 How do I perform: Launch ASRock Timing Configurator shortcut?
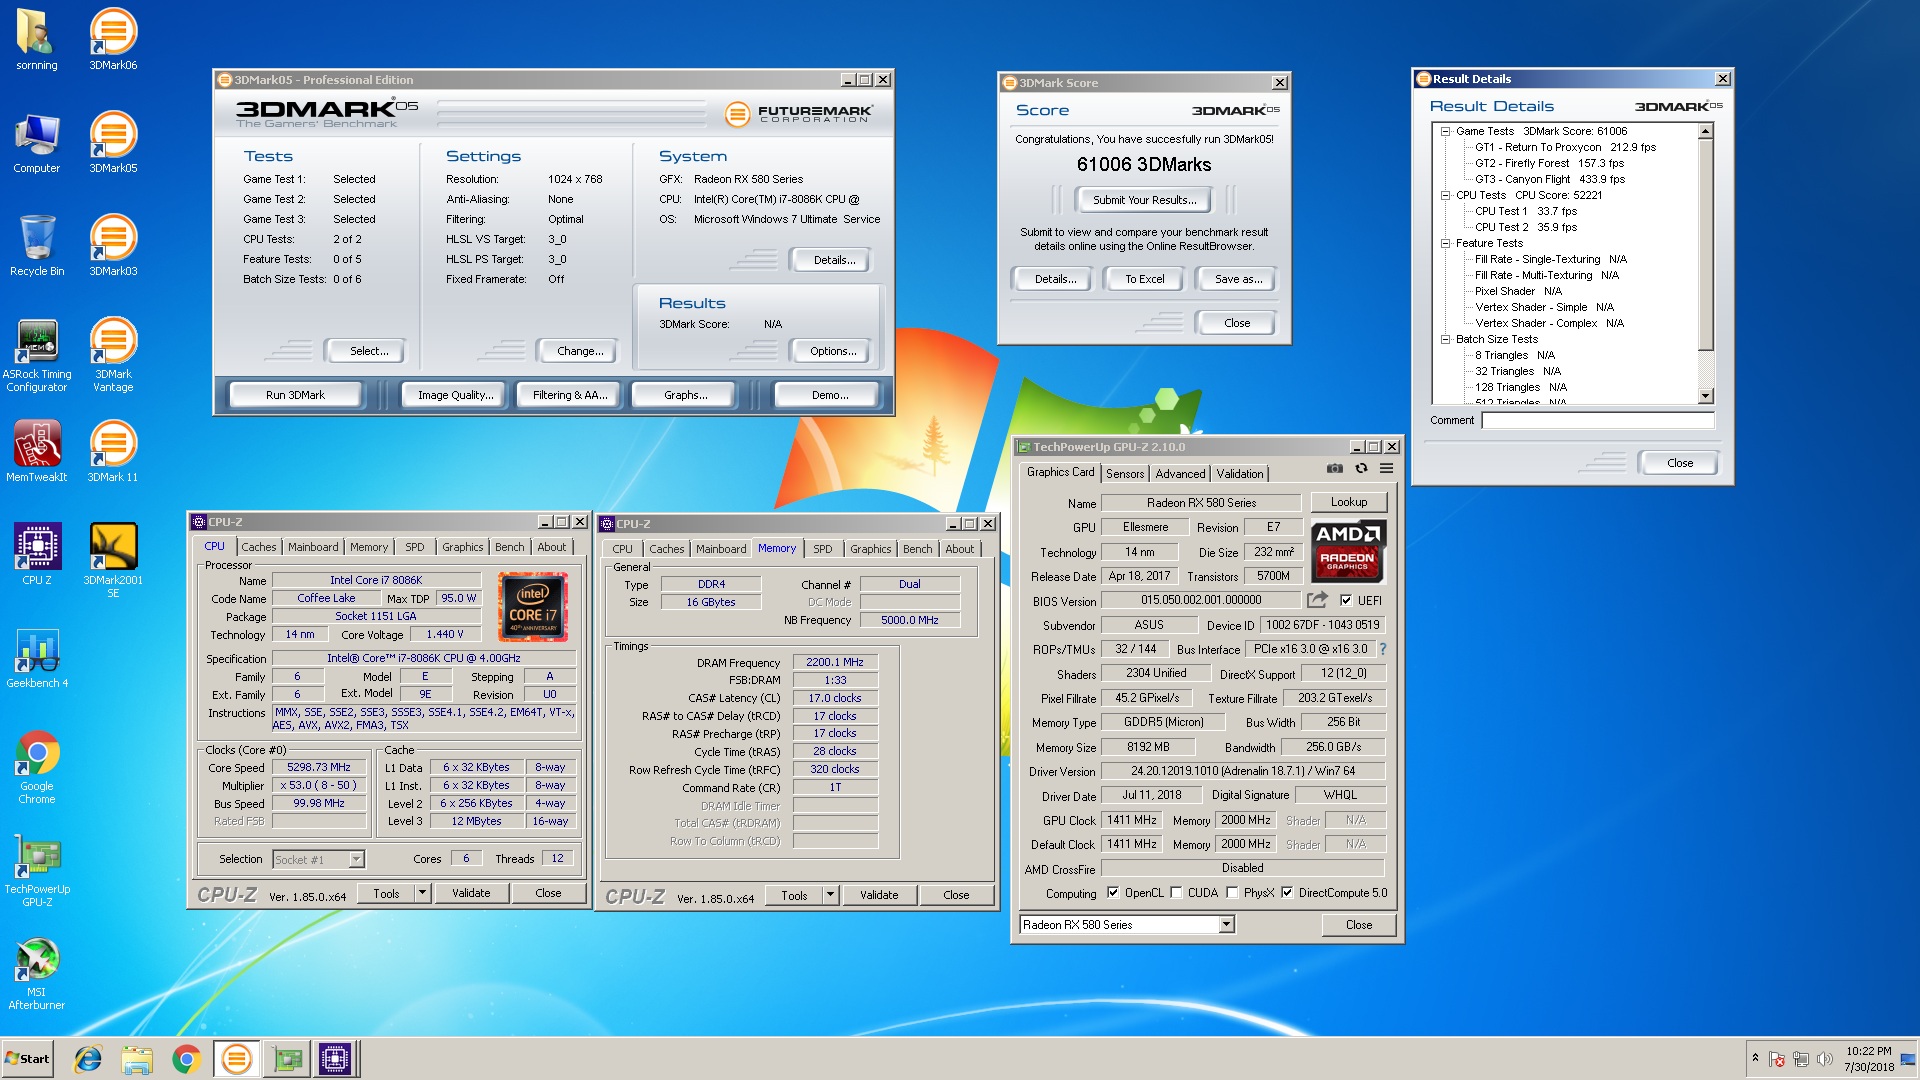pos(37,355)
